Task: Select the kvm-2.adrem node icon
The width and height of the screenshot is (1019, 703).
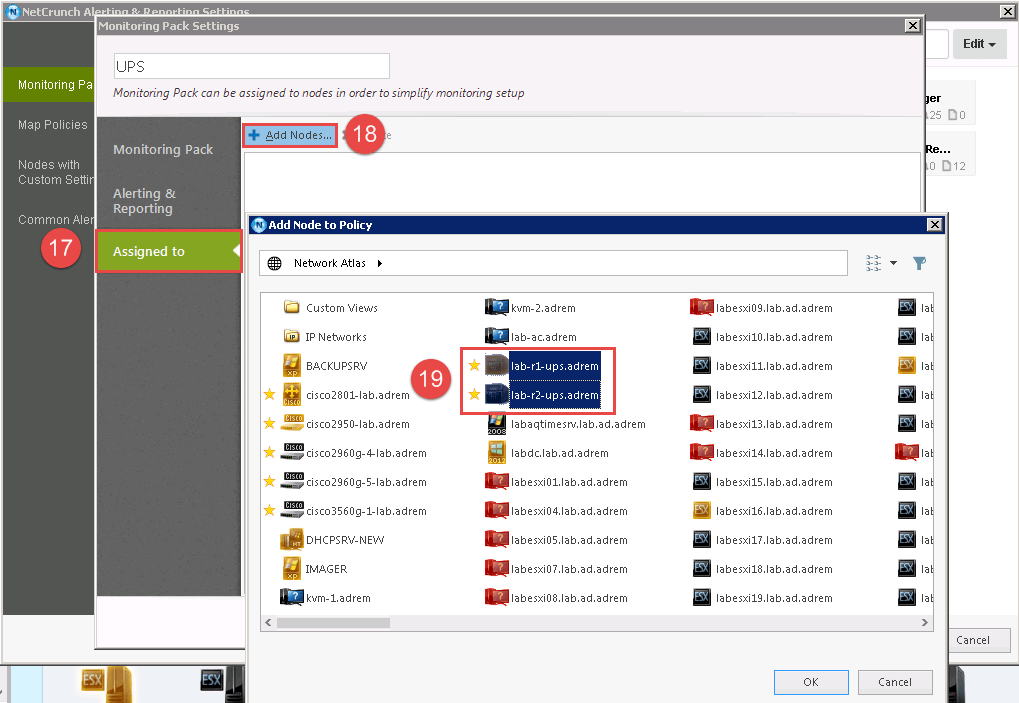Action: pos(497,307)
